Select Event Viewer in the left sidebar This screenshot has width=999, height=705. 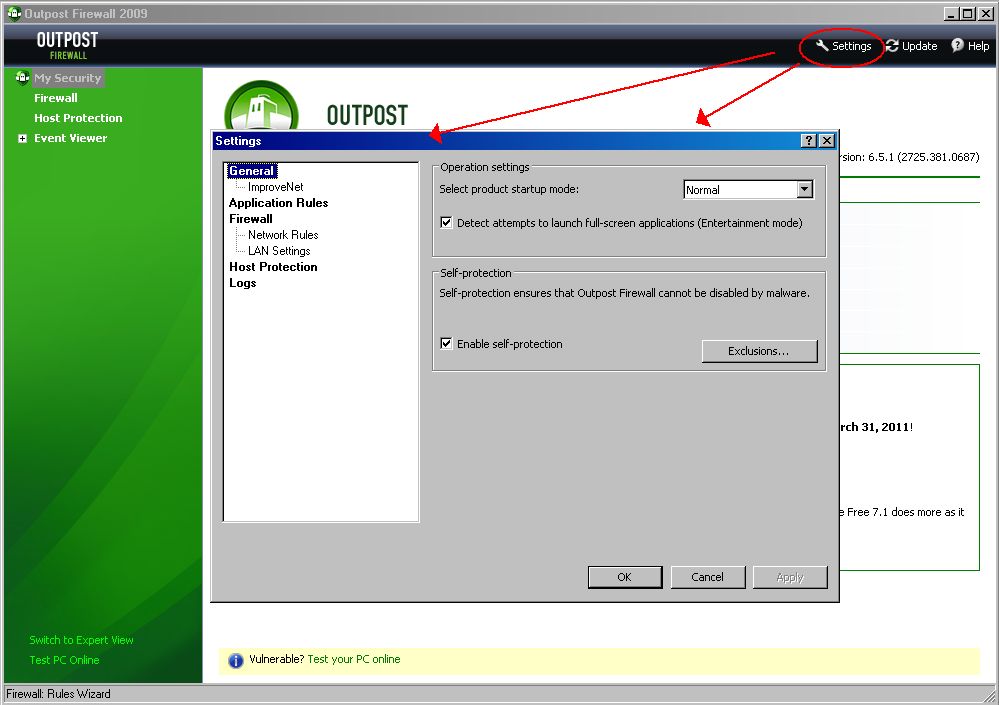coord(71,138)
